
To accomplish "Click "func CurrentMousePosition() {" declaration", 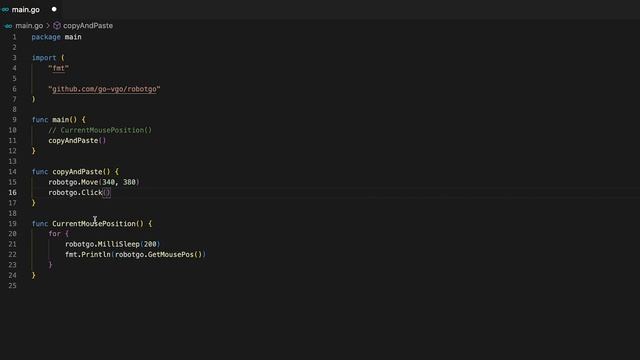I will click(92, 224).
